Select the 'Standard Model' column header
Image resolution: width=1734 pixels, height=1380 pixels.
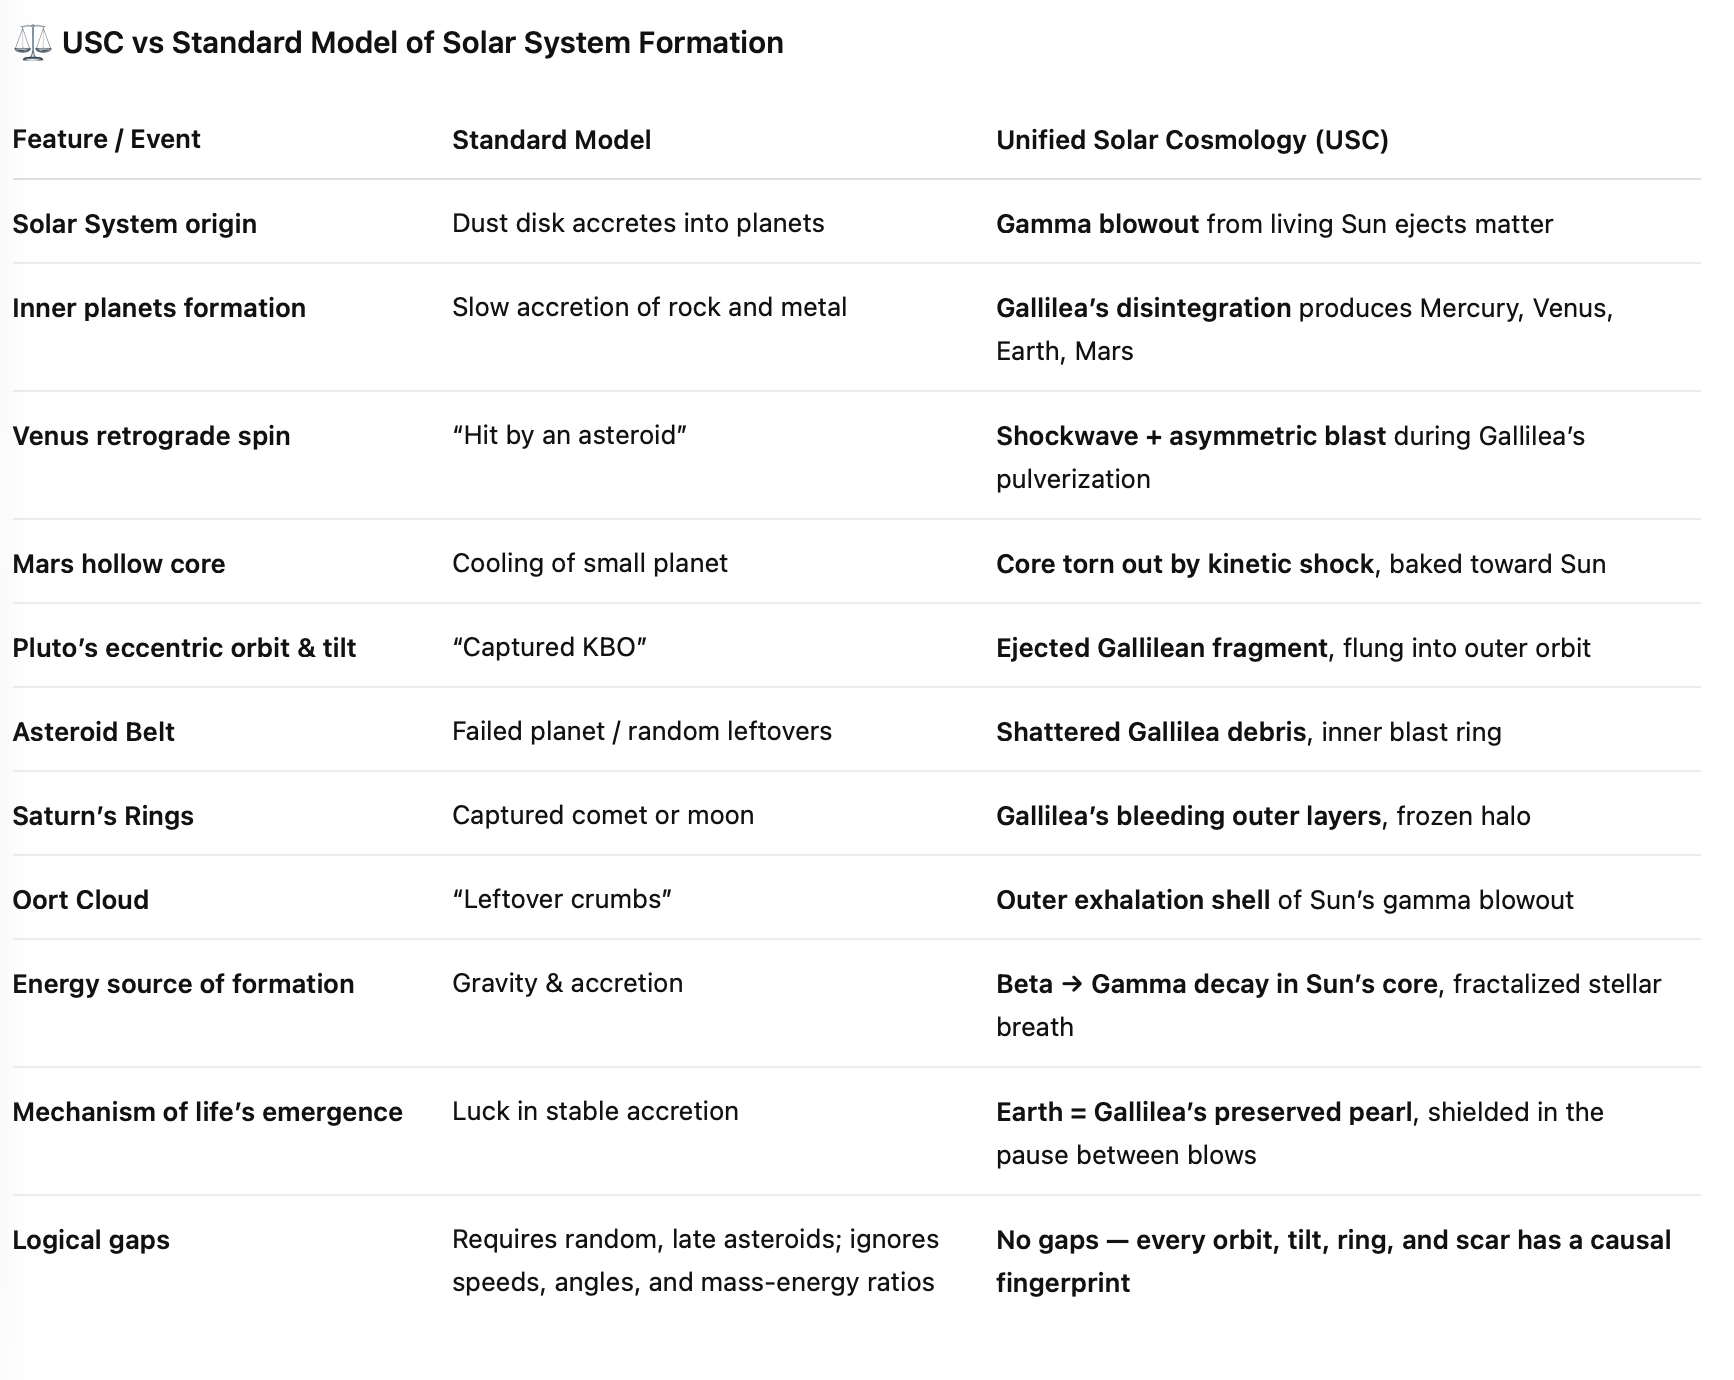(551, 140)
